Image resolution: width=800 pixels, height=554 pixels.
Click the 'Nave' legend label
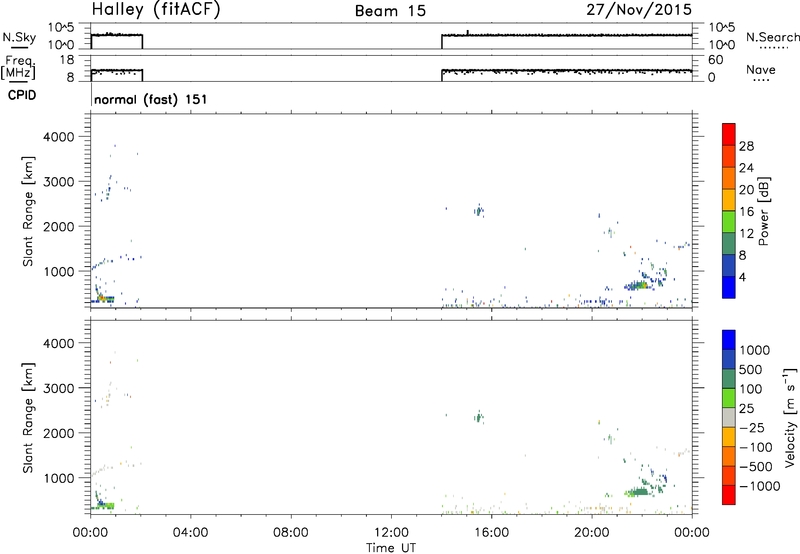[761, 69]
